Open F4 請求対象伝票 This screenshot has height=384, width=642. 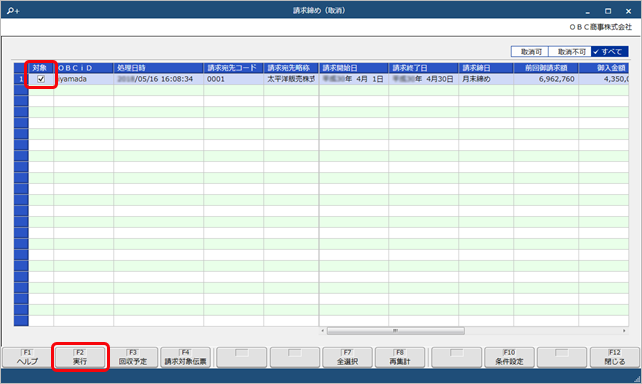[x=185, y=357]
